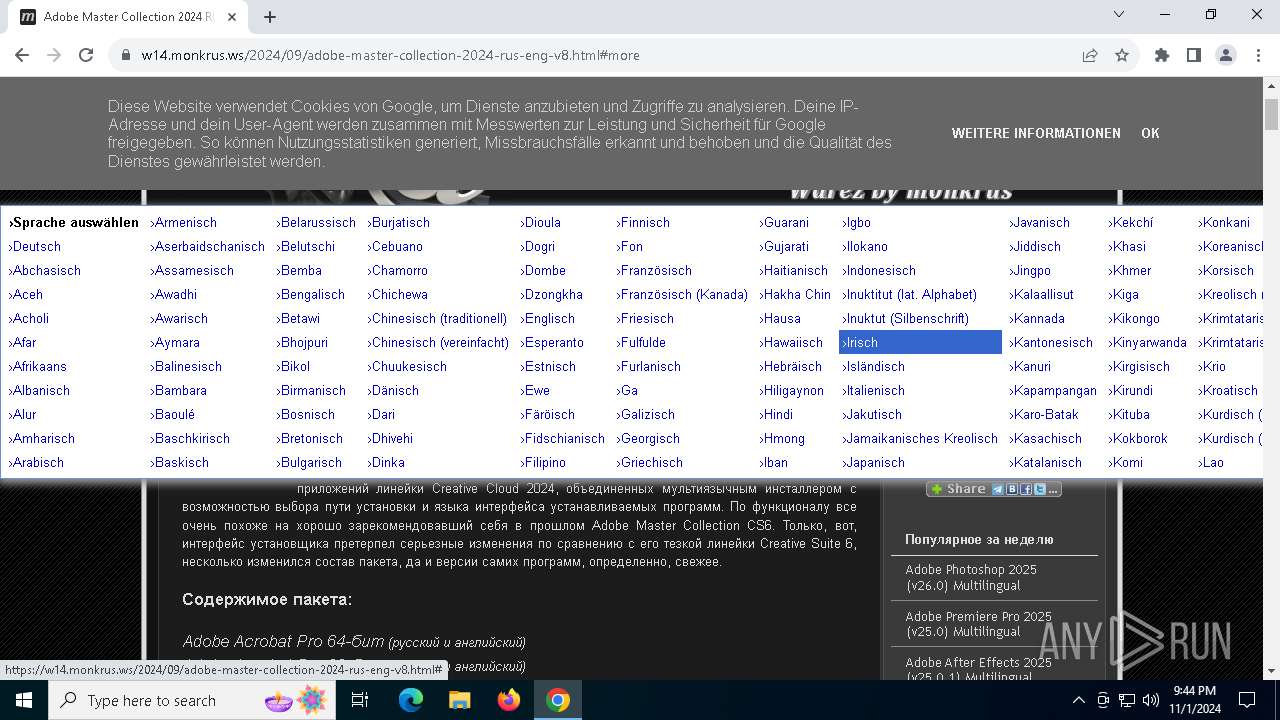Choose Hindi from language list
Image resolution: width=1280 pixels, height=720 pixels.
pyautogui.click(x=776, y=414)
